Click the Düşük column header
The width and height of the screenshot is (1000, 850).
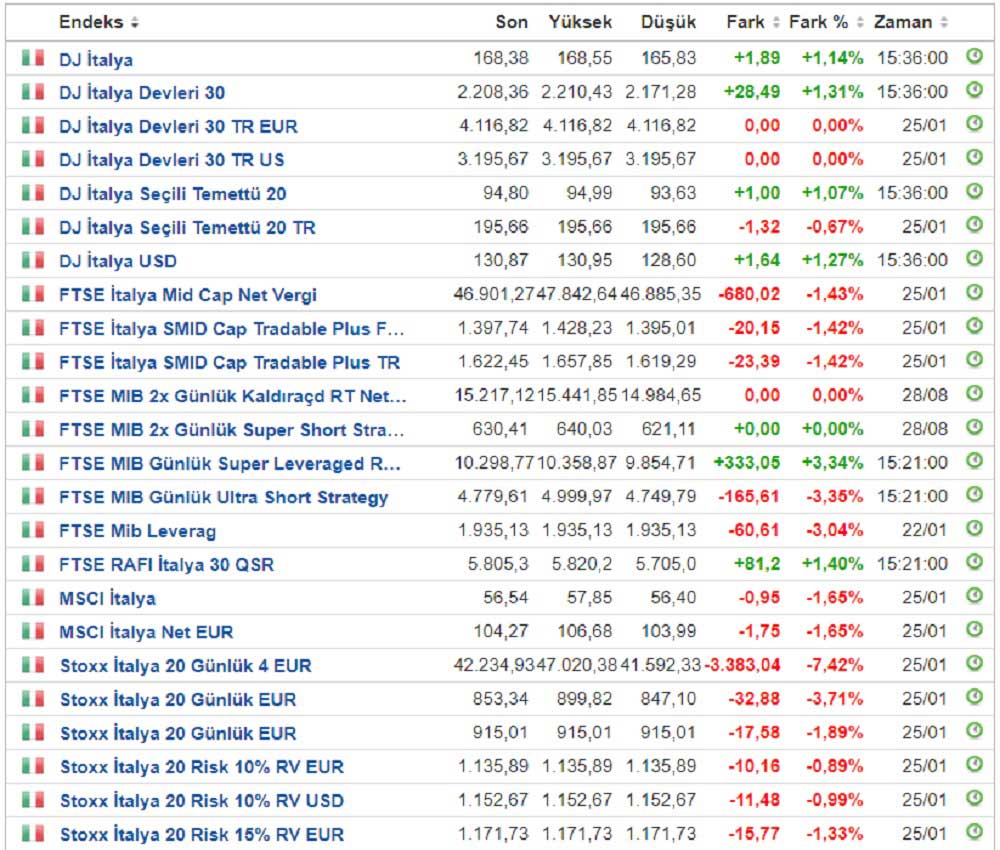click(x=668, y=22)
